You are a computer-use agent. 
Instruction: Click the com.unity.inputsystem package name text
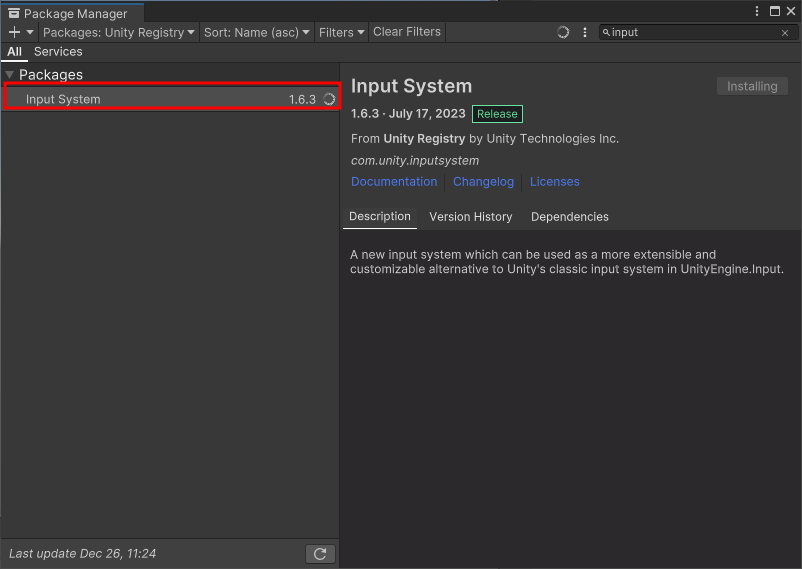point(415,161)
